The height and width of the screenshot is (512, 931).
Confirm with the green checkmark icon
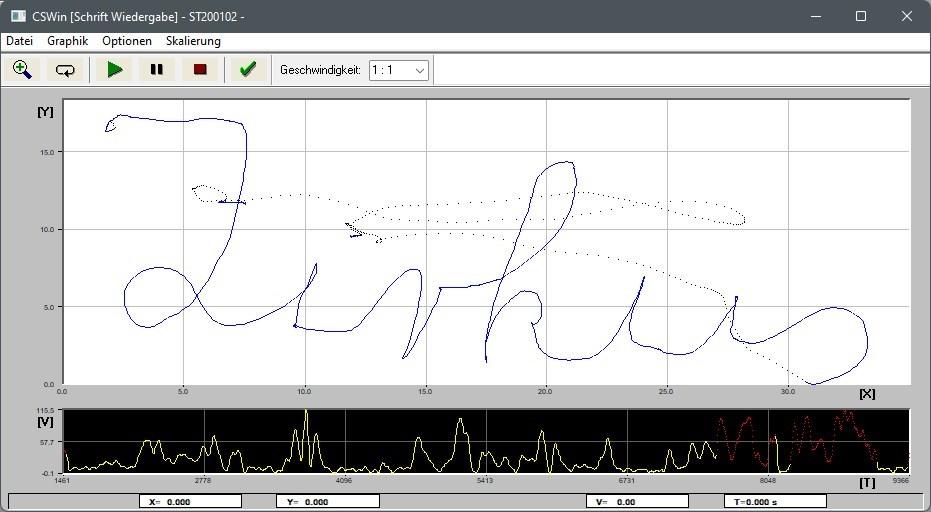point(248,69)
